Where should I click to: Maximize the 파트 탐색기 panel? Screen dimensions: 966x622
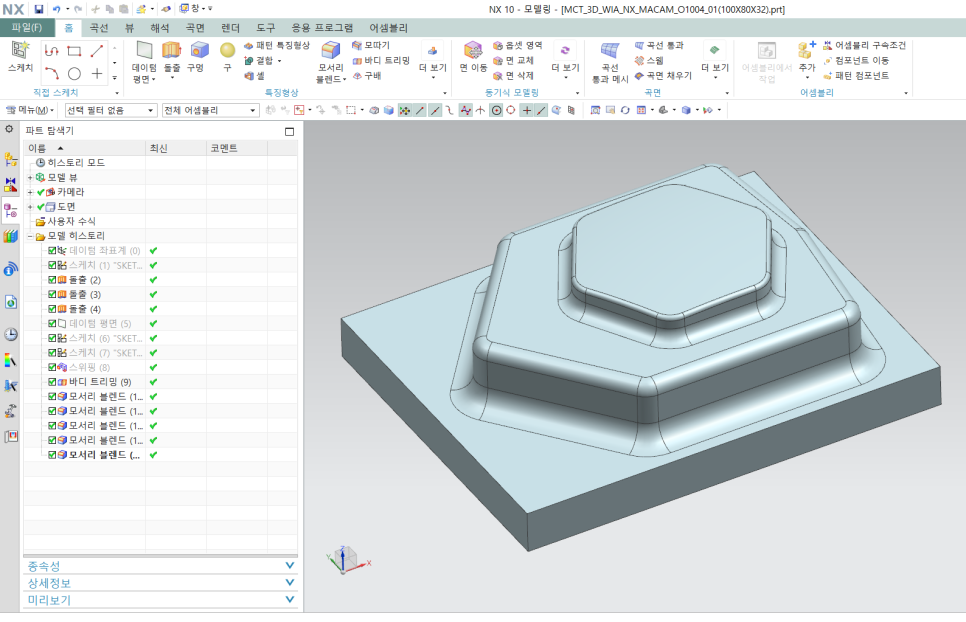[290, 131]
